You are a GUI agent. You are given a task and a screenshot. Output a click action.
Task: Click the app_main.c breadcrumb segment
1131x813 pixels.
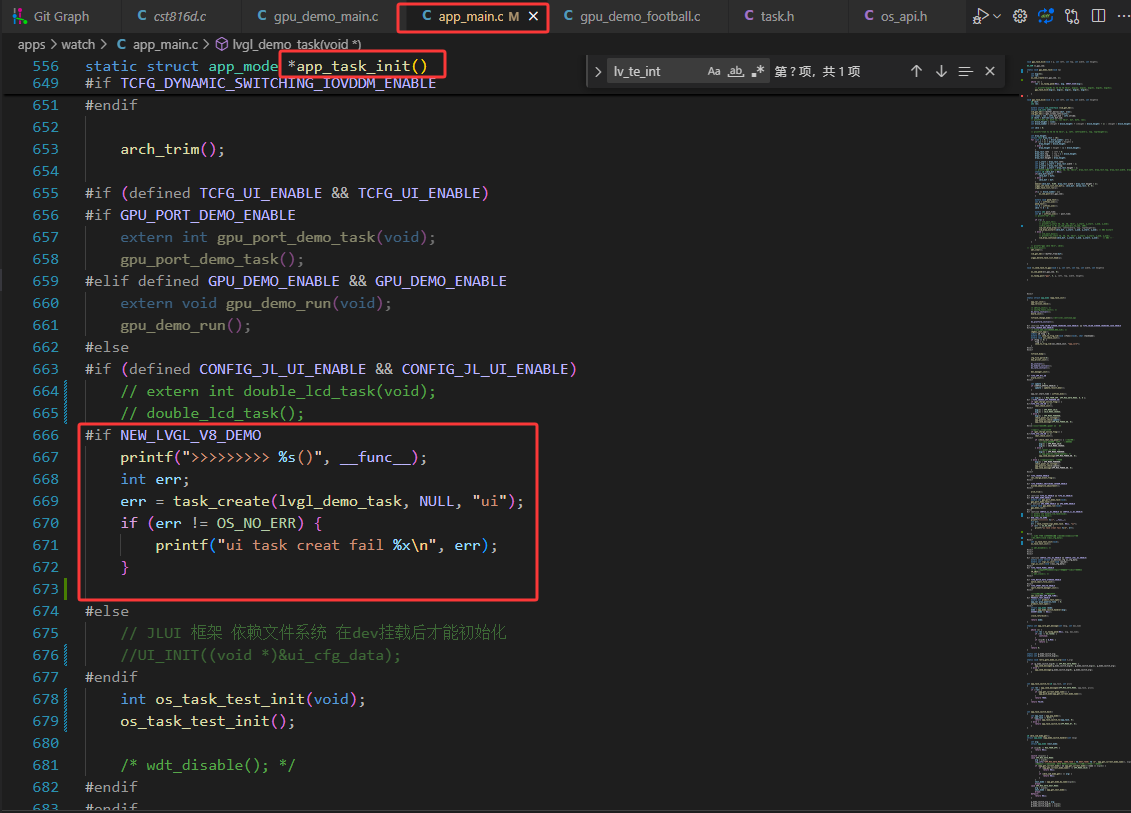pyautogui.click(x=157, y=45)
